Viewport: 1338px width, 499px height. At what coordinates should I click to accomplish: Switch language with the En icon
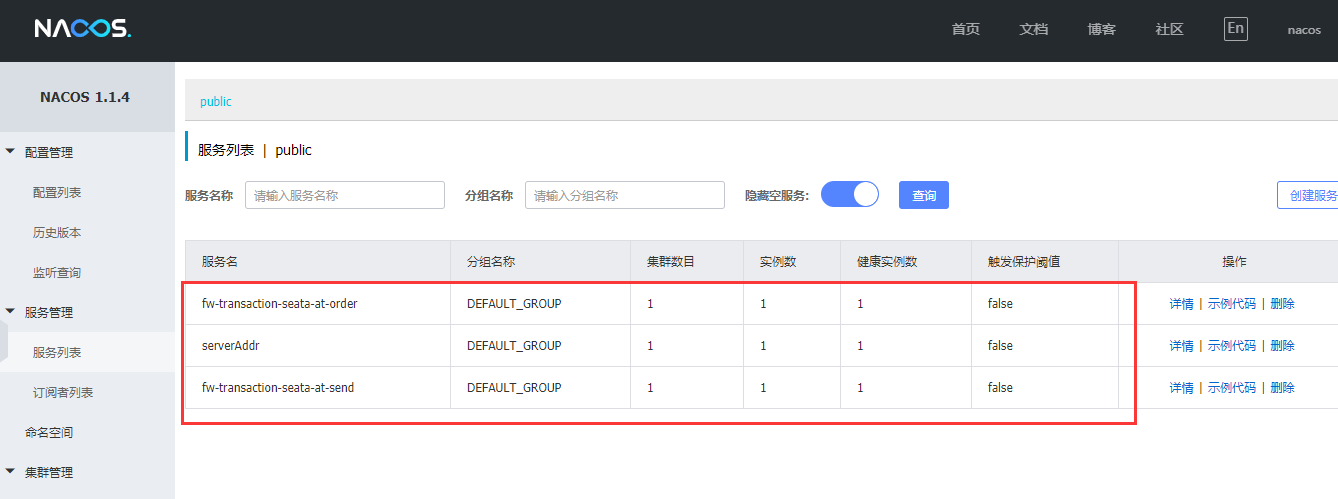(x=1235, y=29)
